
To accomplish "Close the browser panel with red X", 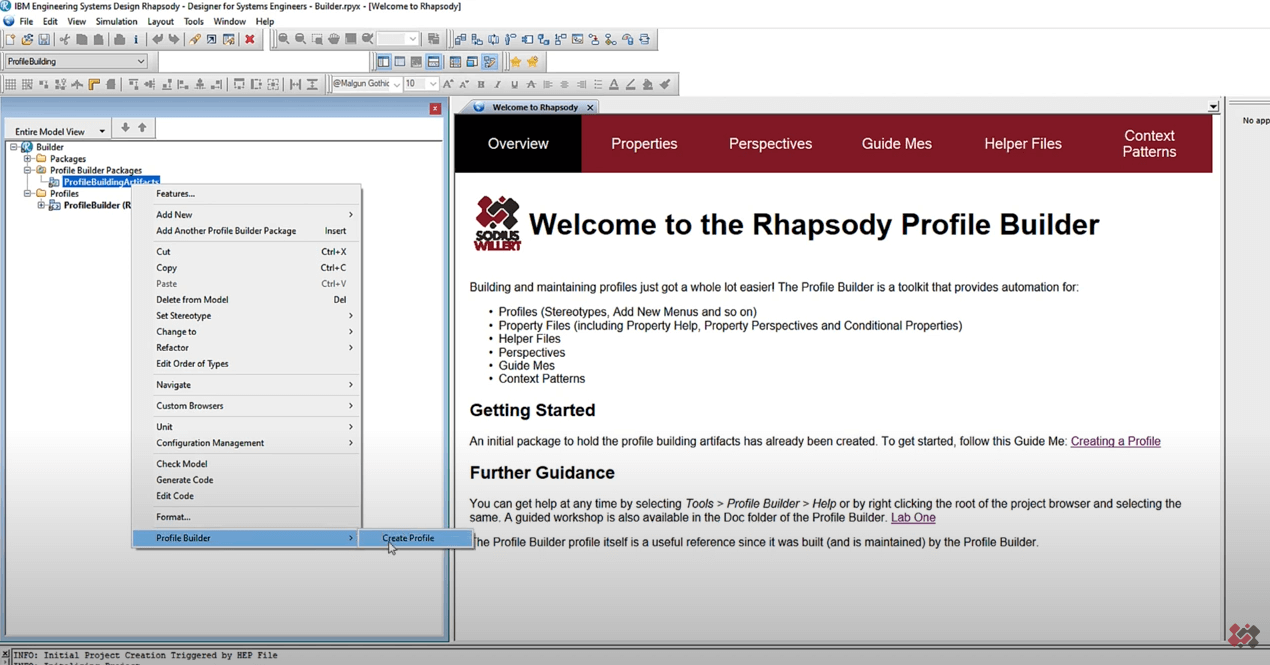I will [x=435, y=108].
